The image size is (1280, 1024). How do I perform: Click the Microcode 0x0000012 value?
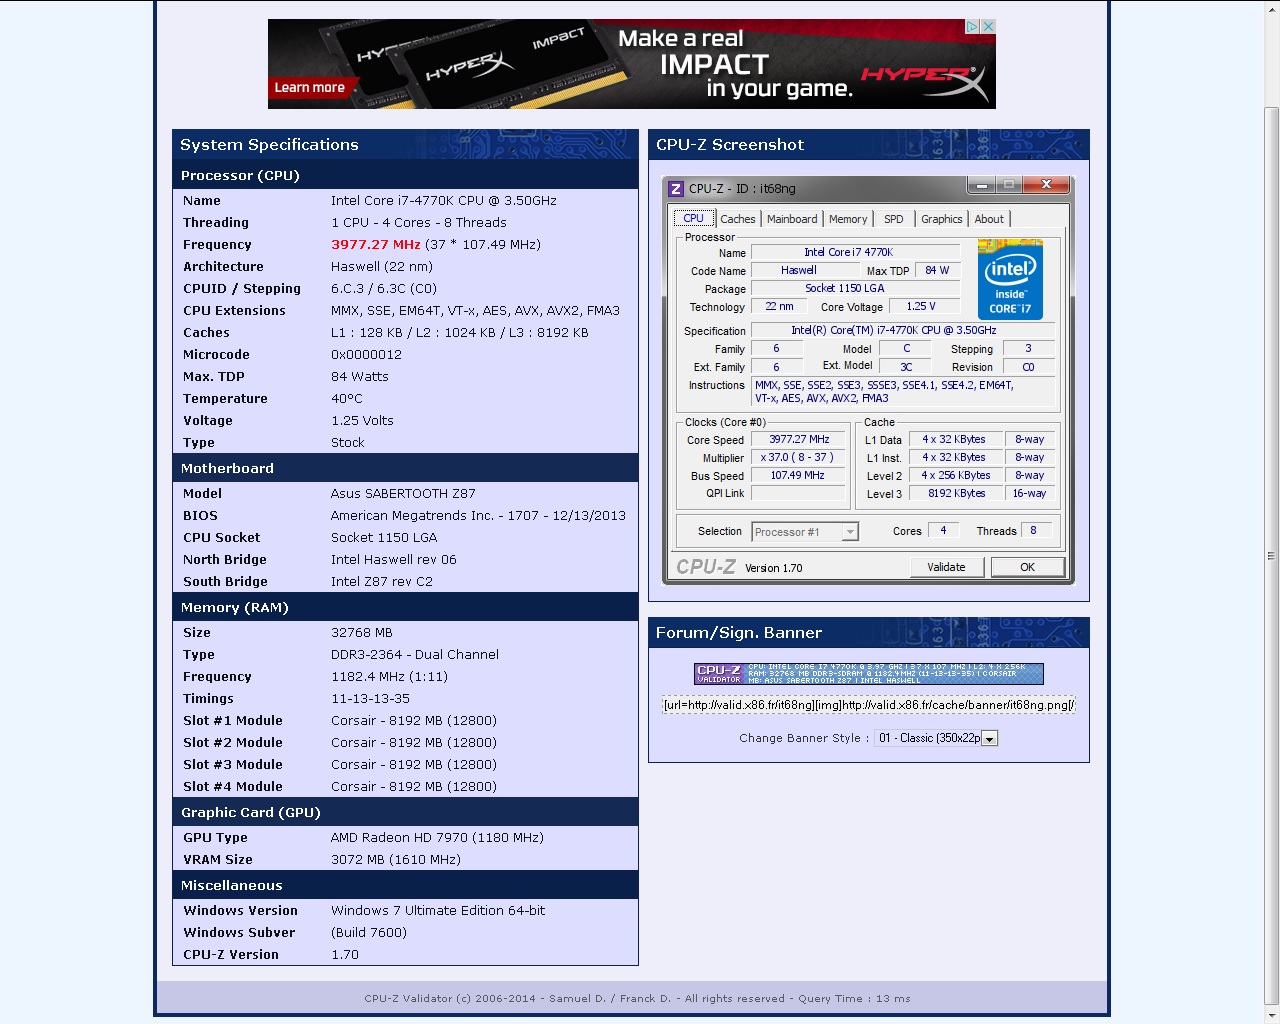[366, 355]
